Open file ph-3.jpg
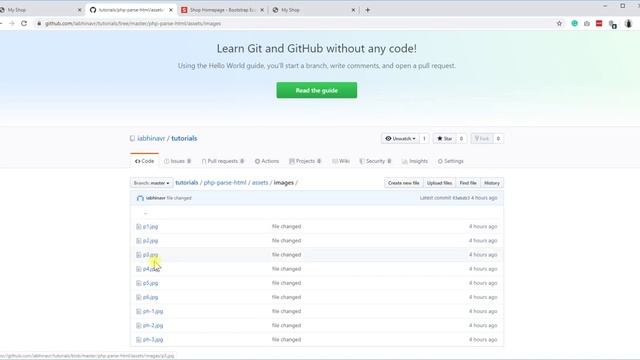The height and width of the screenshot is (360, 640). (x=153, y=340)
